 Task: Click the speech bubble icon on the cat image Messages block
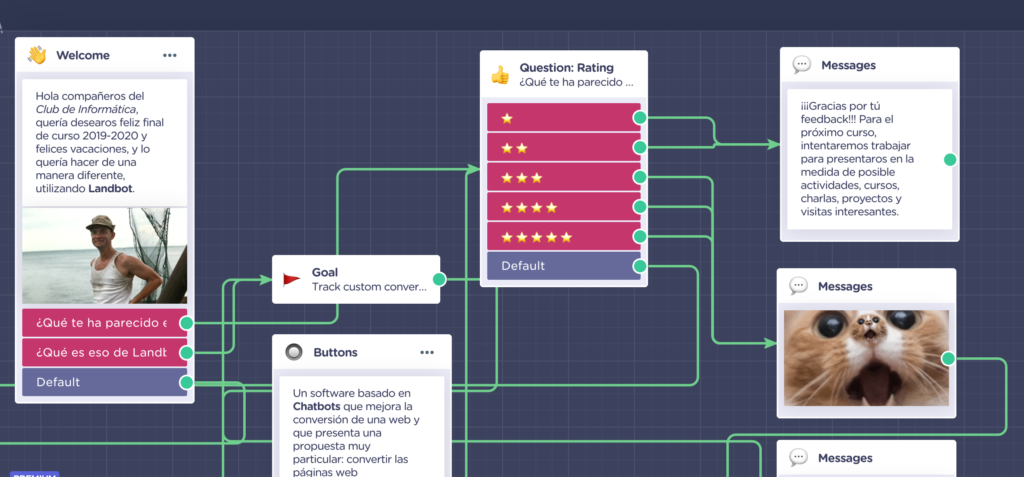coord(798,286)
